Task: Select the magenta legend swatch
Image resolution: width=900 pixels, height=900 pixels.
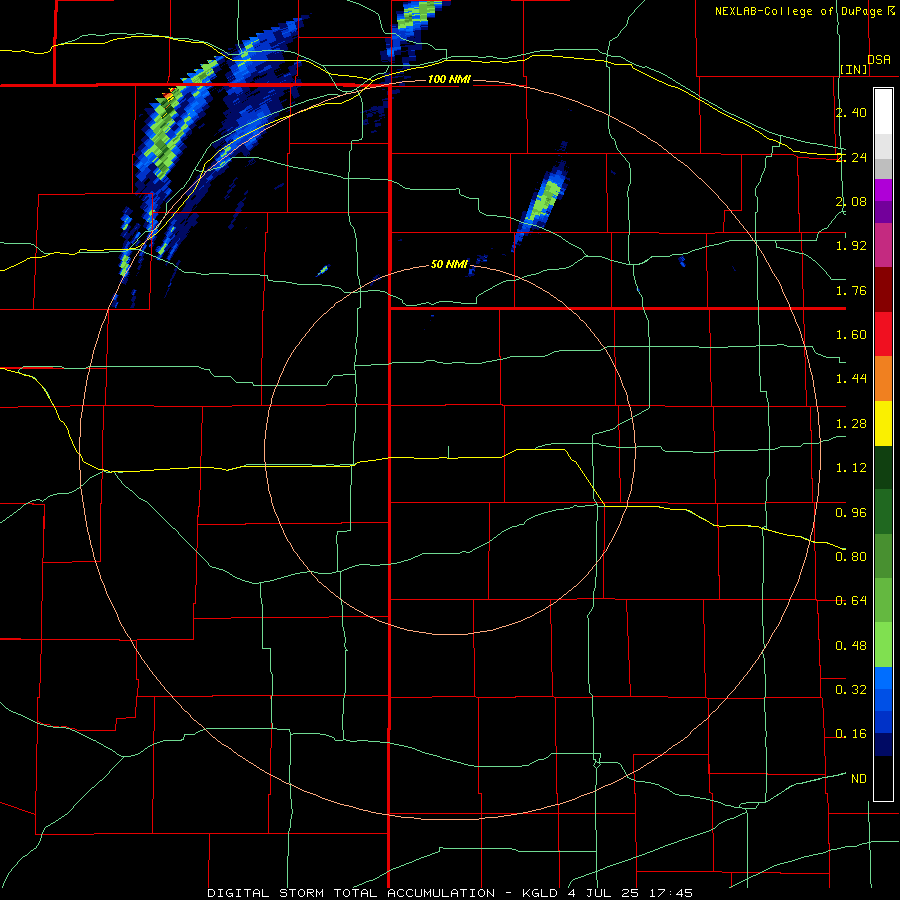Action: 883,190
